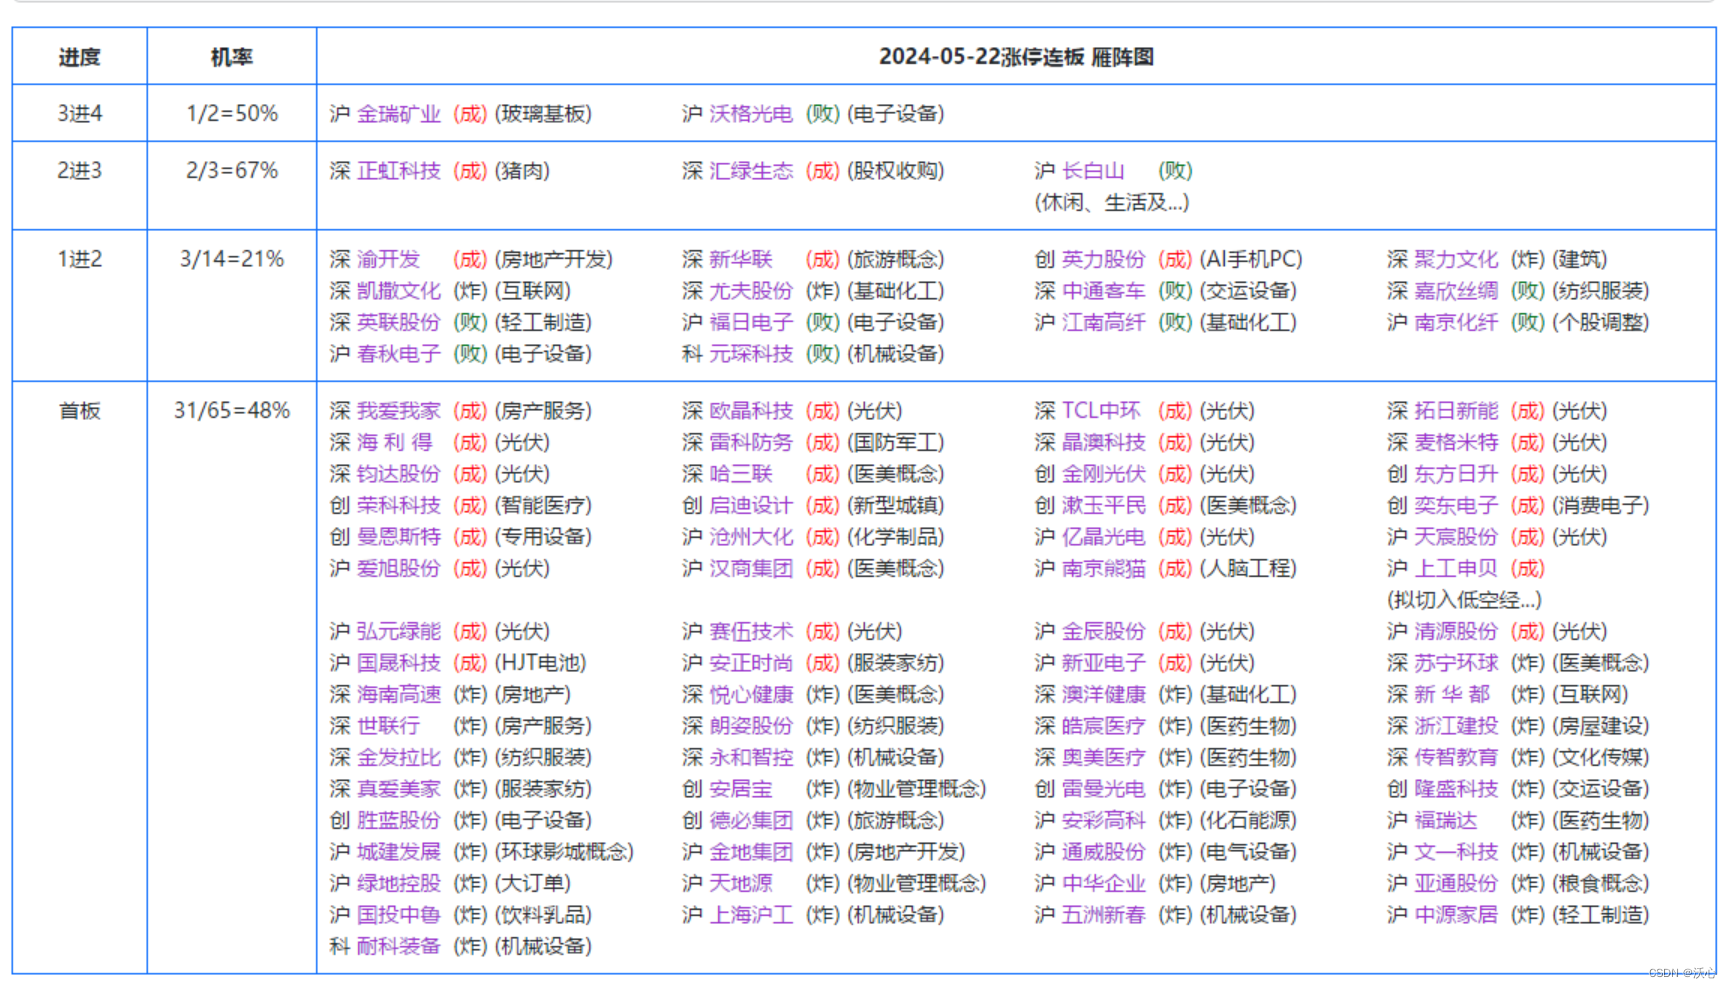Open the 麦格米特 stock link
The image size is (1732, 988).
tap(1456, 443)
